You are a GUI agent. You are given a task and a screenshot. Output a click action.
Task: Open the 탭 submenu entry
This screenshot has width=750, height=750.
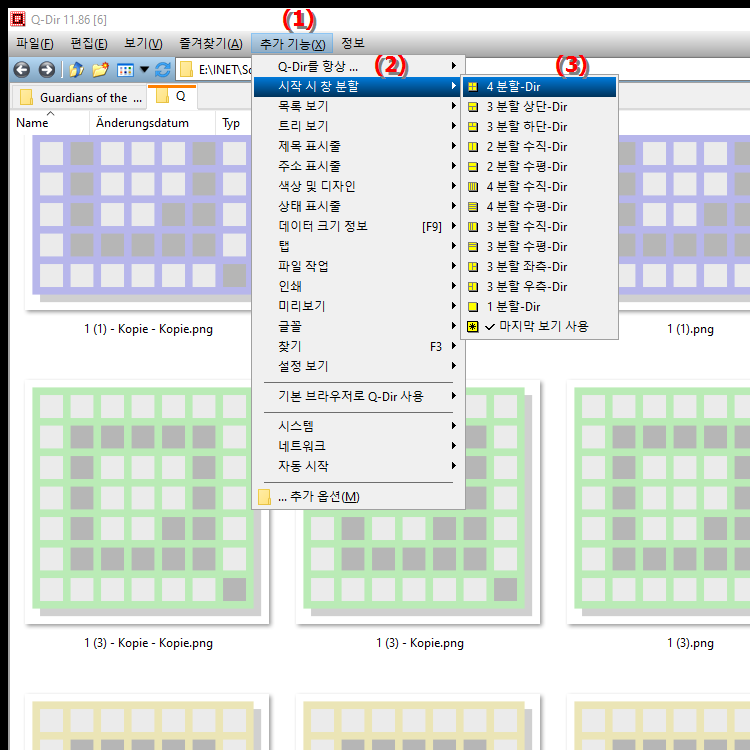coord(358,246)
